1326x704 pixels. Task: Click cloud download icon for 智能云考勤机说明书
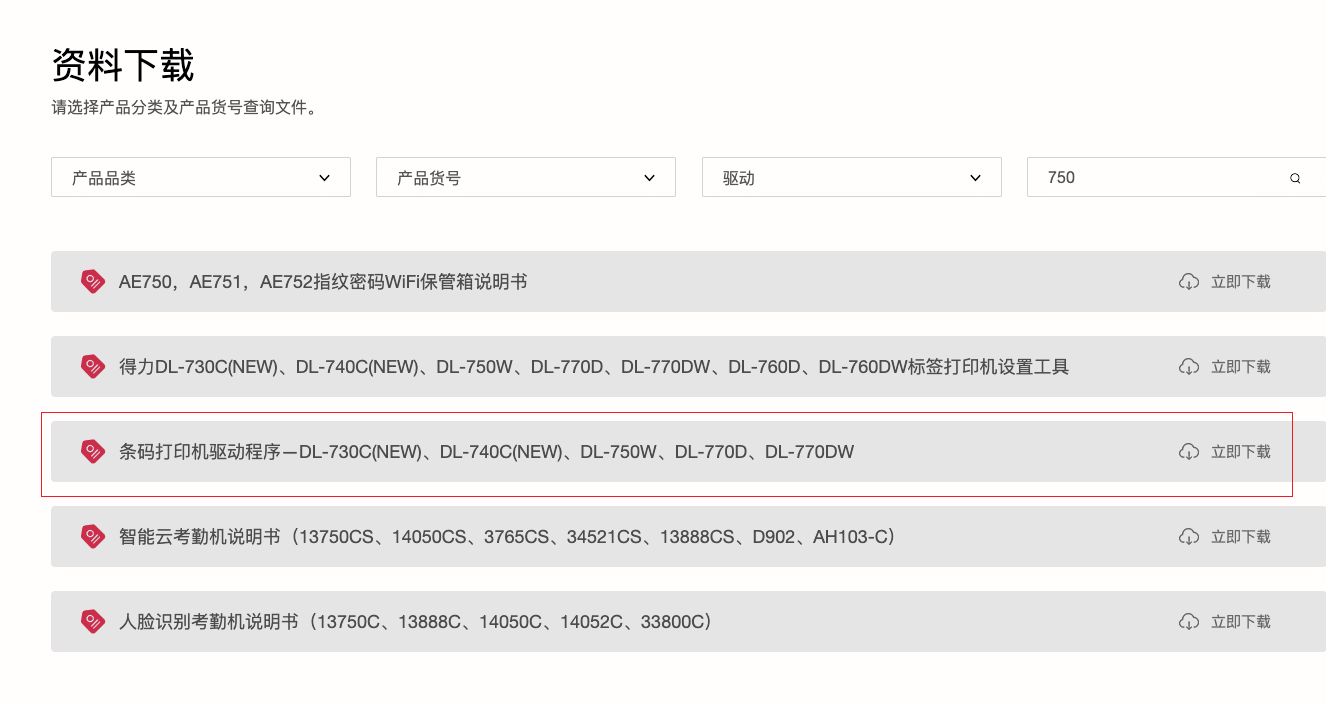[1188, 537]
